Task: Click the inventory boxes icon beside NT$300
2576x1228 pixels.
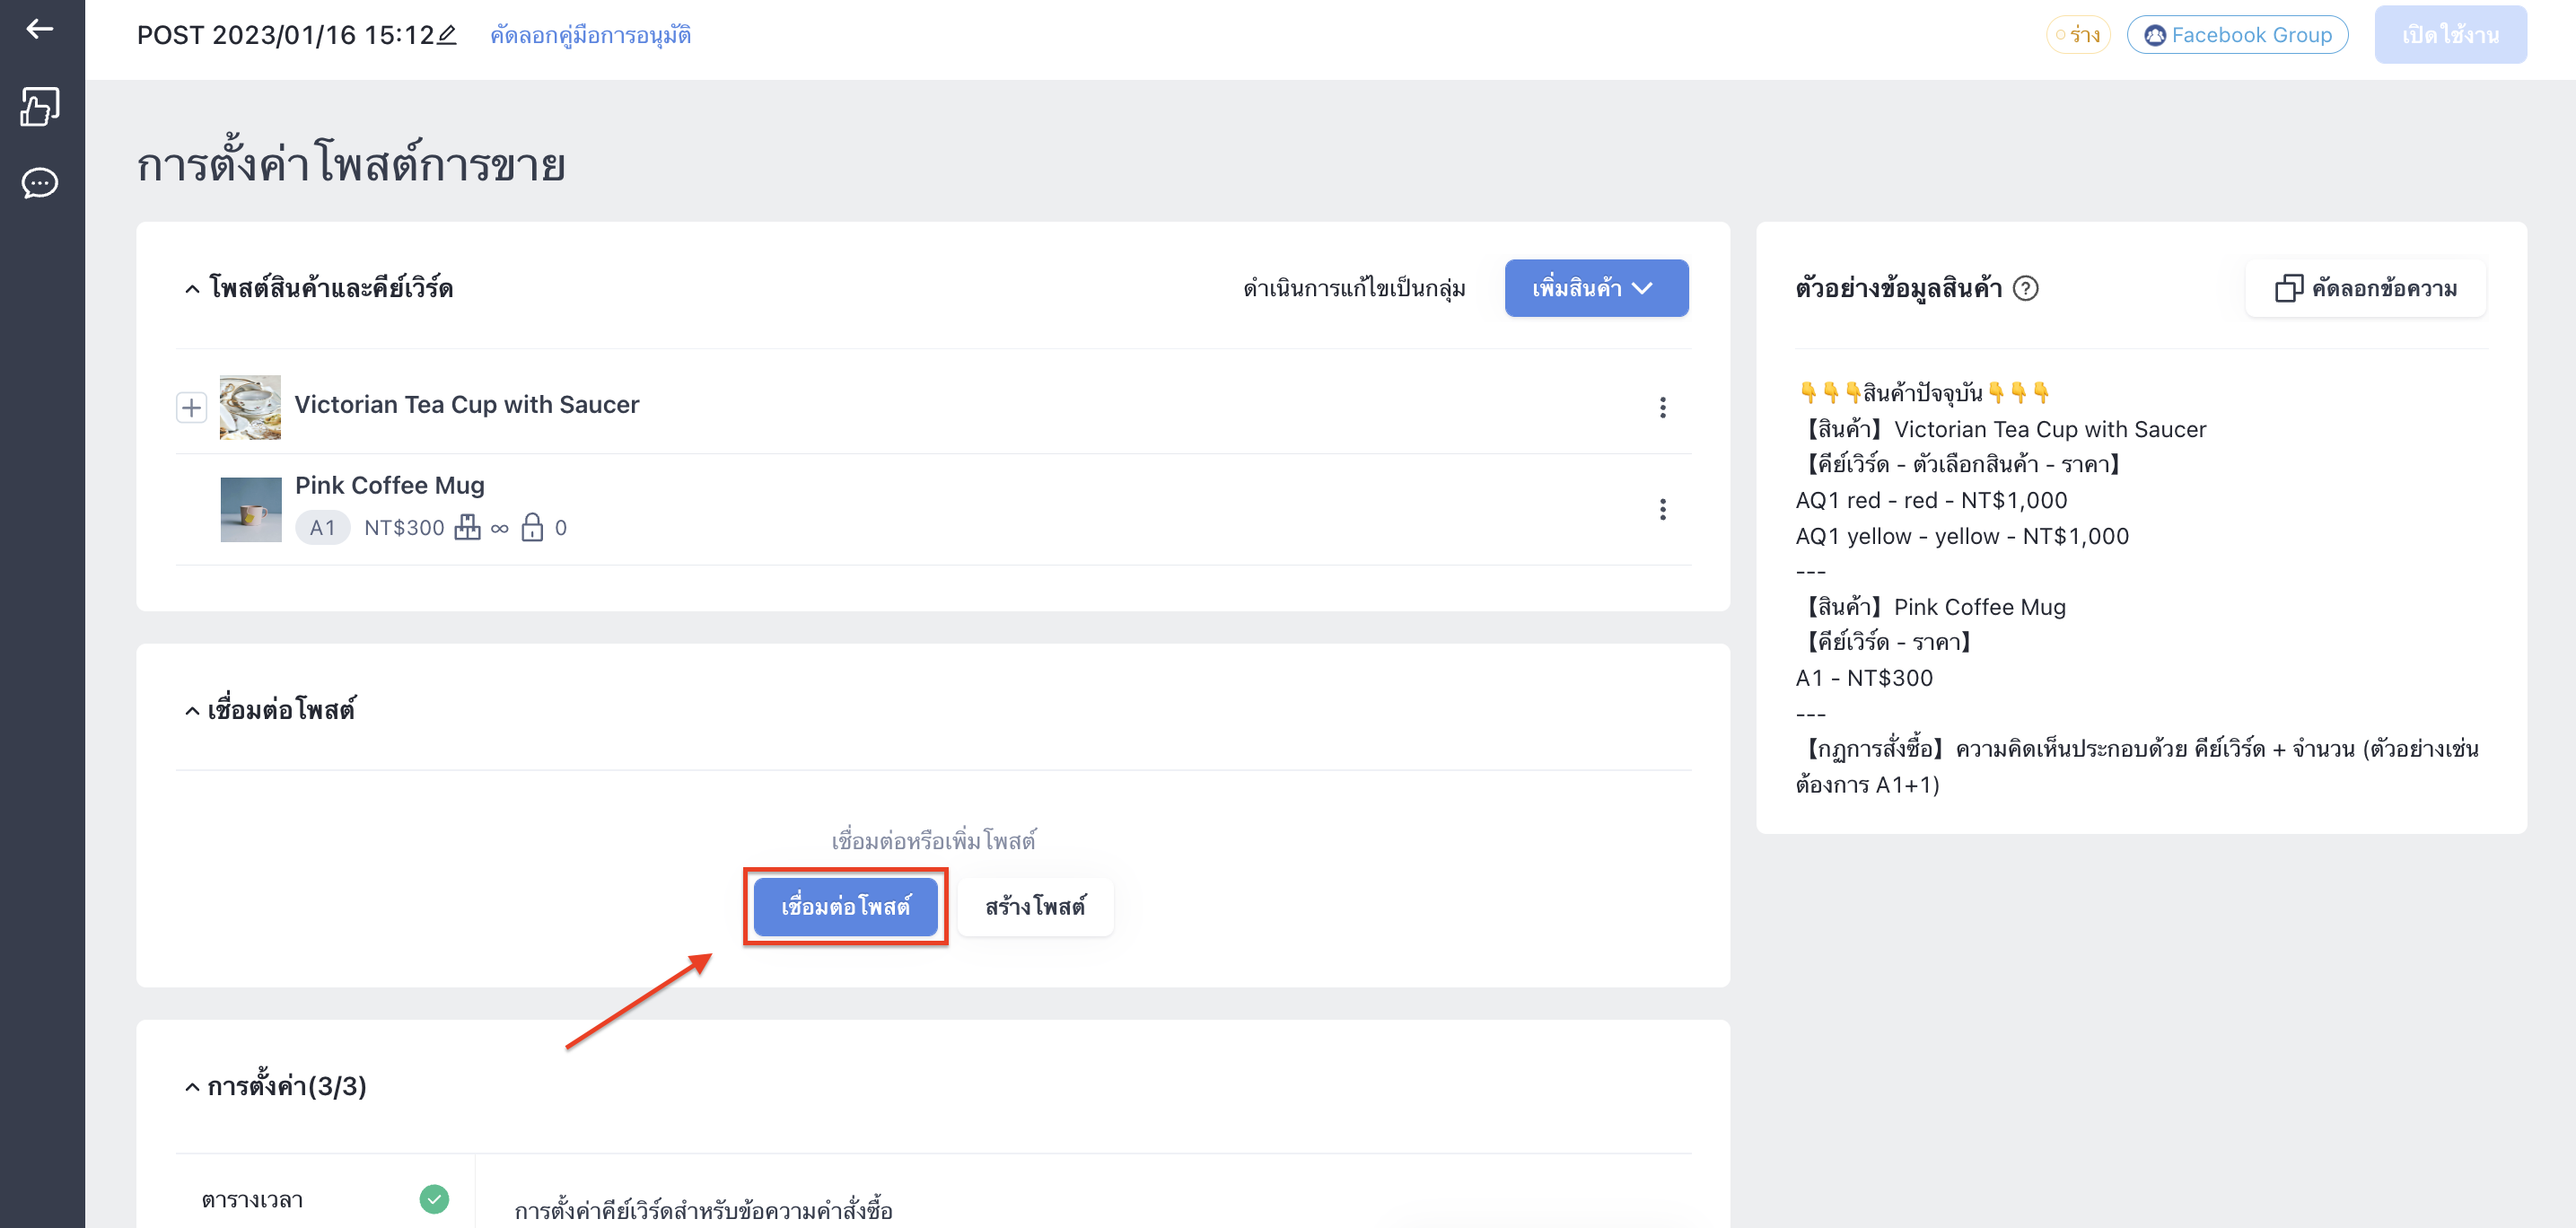Action: tap(467, 527)
